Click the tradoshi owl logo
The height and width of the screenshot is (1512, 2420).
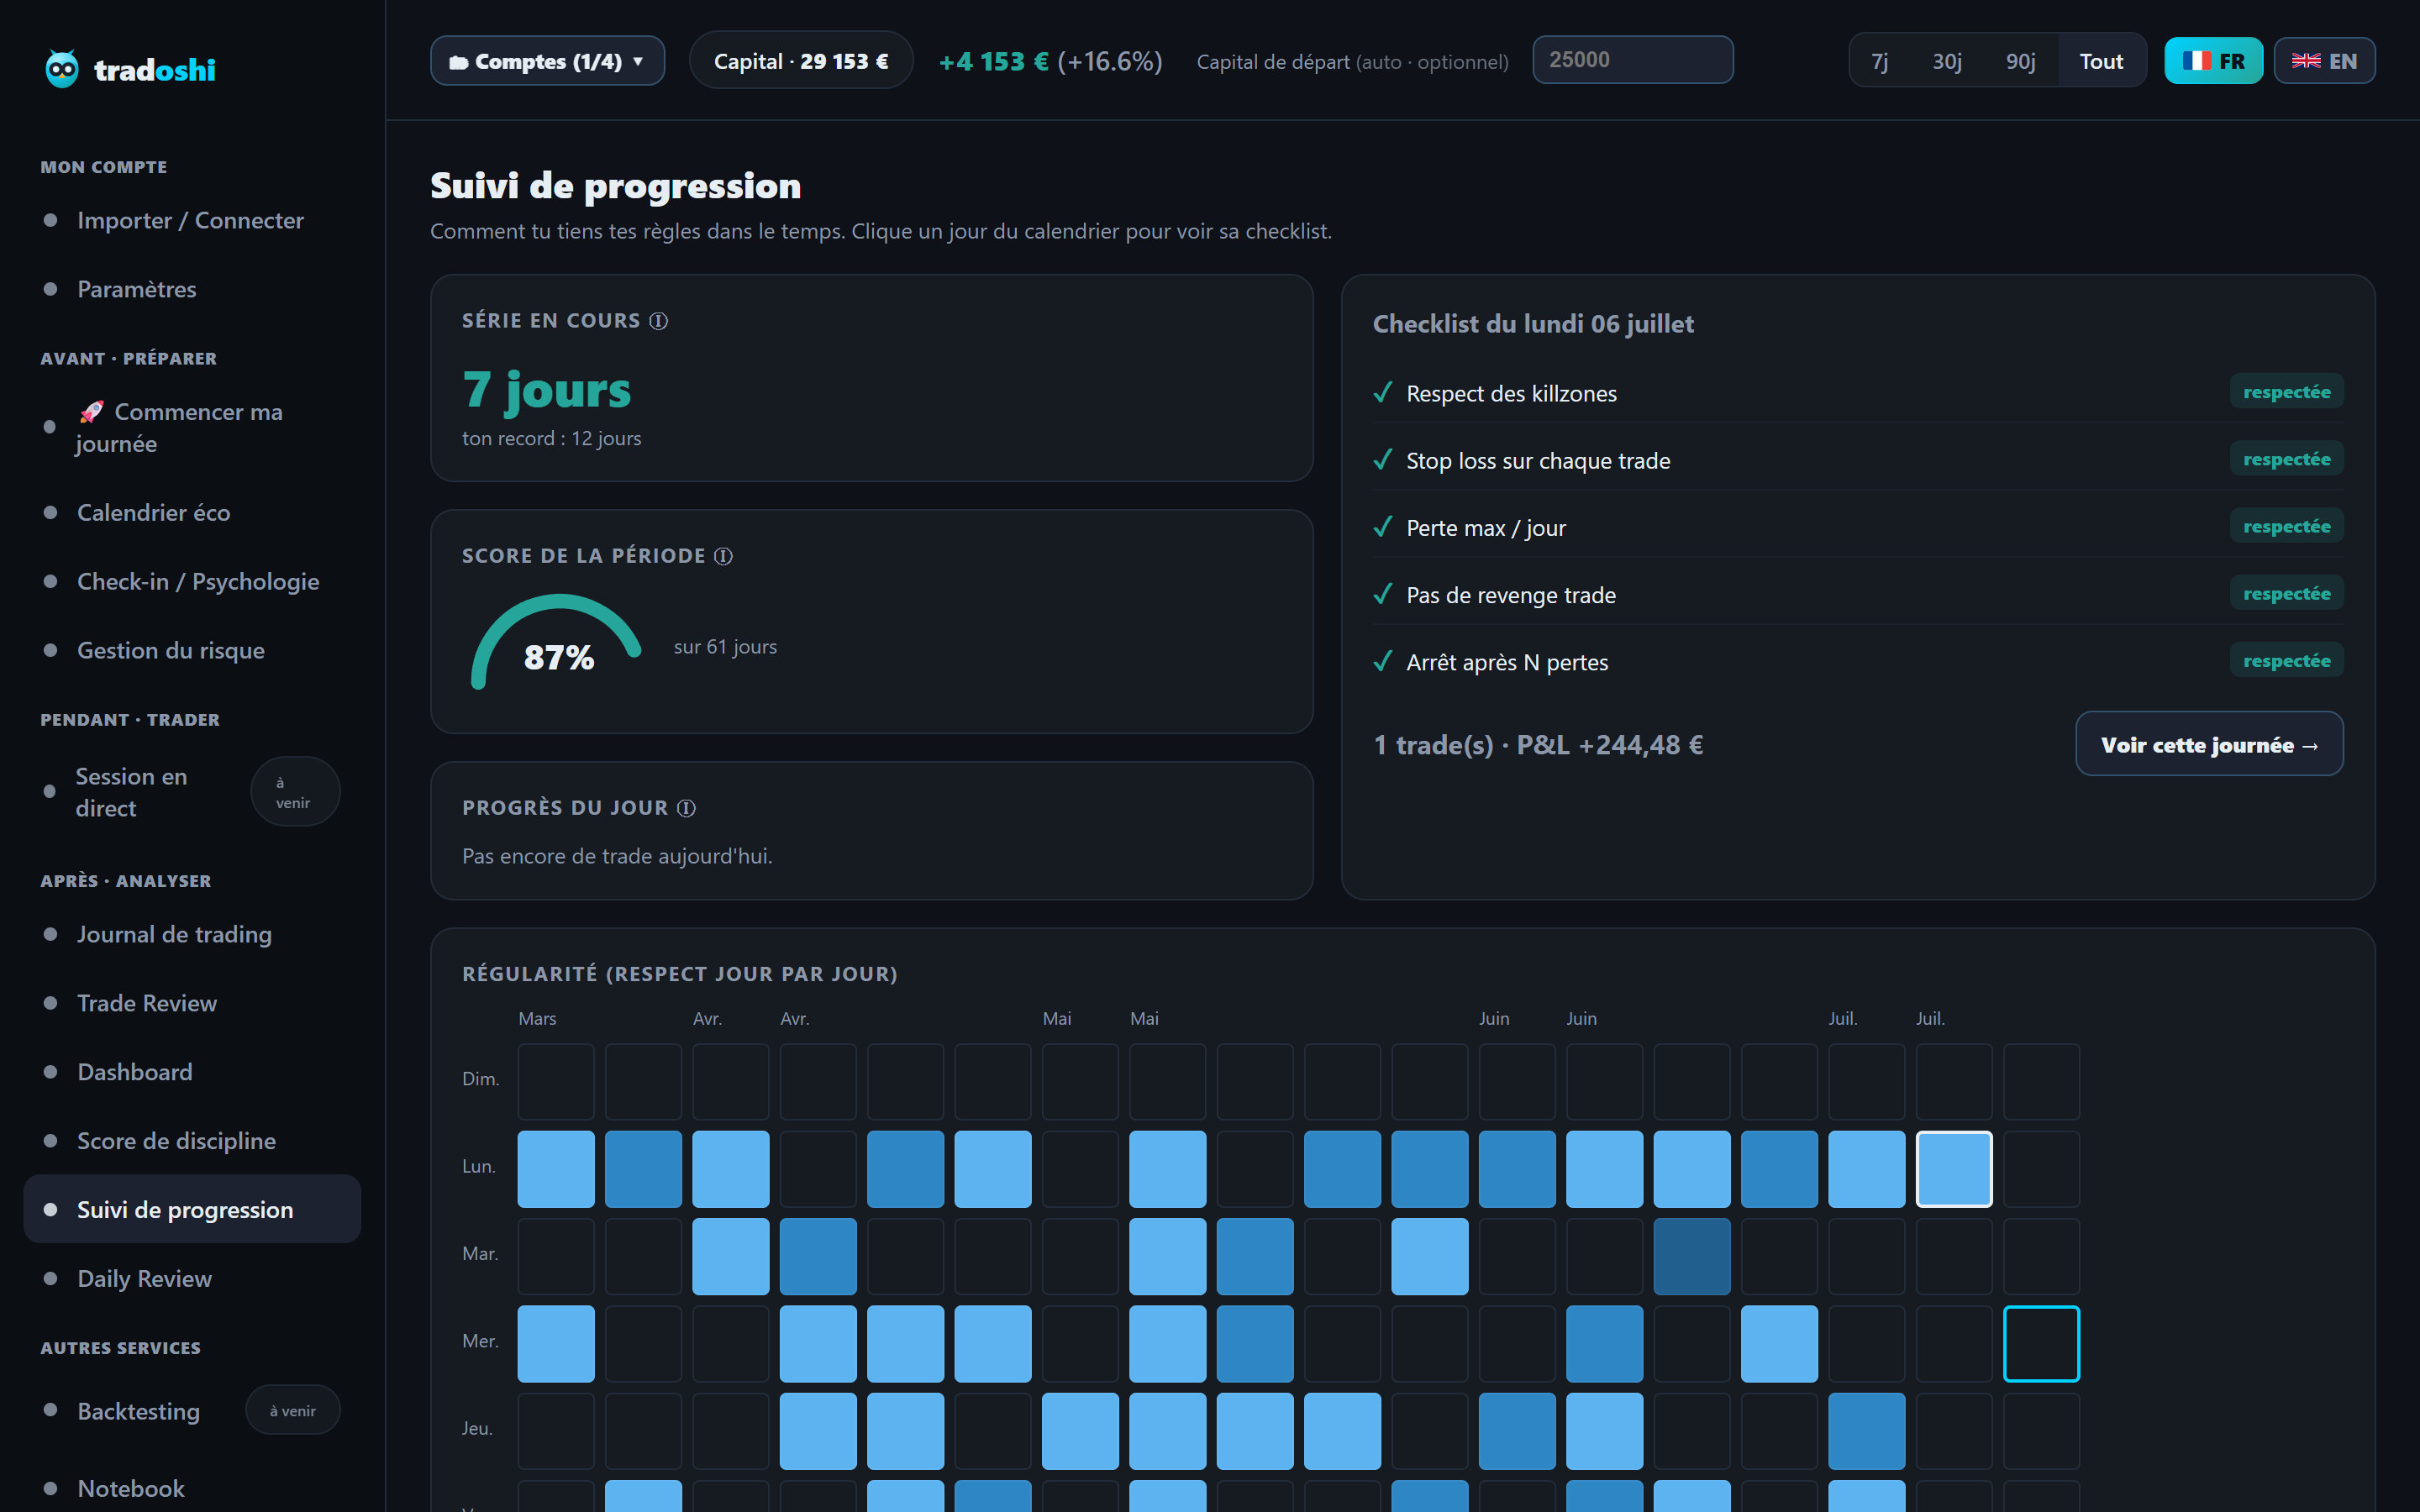click(x=62, y=69)
